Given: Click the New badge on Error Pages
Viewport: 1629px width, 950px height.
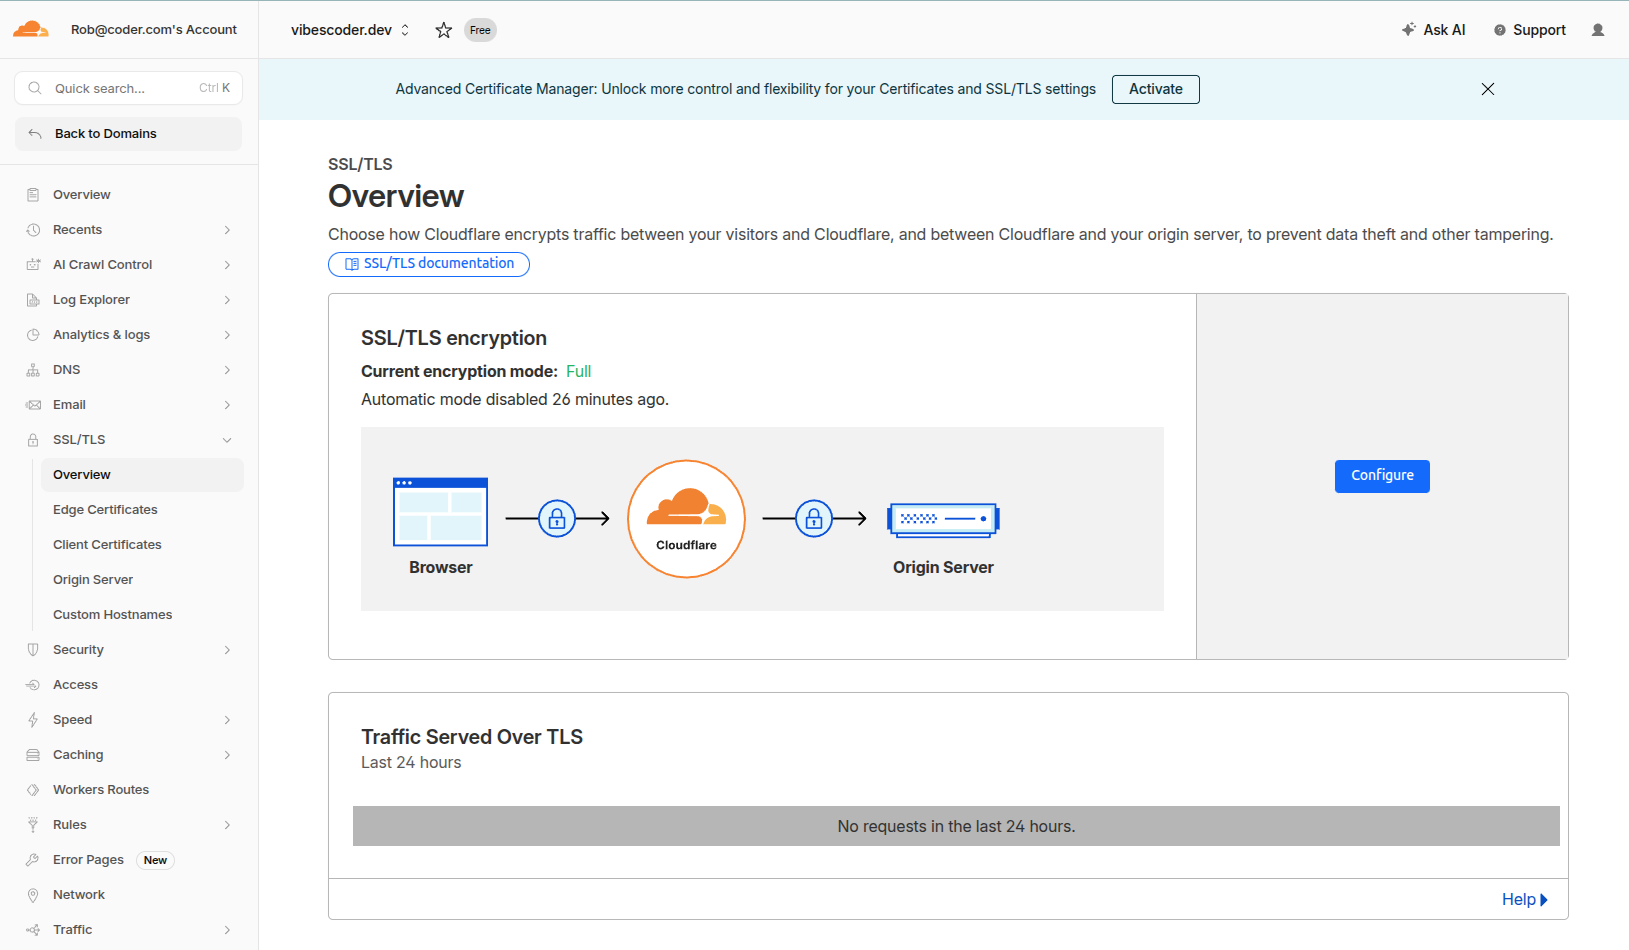Looking at the screenshot, I should (155, 860).
